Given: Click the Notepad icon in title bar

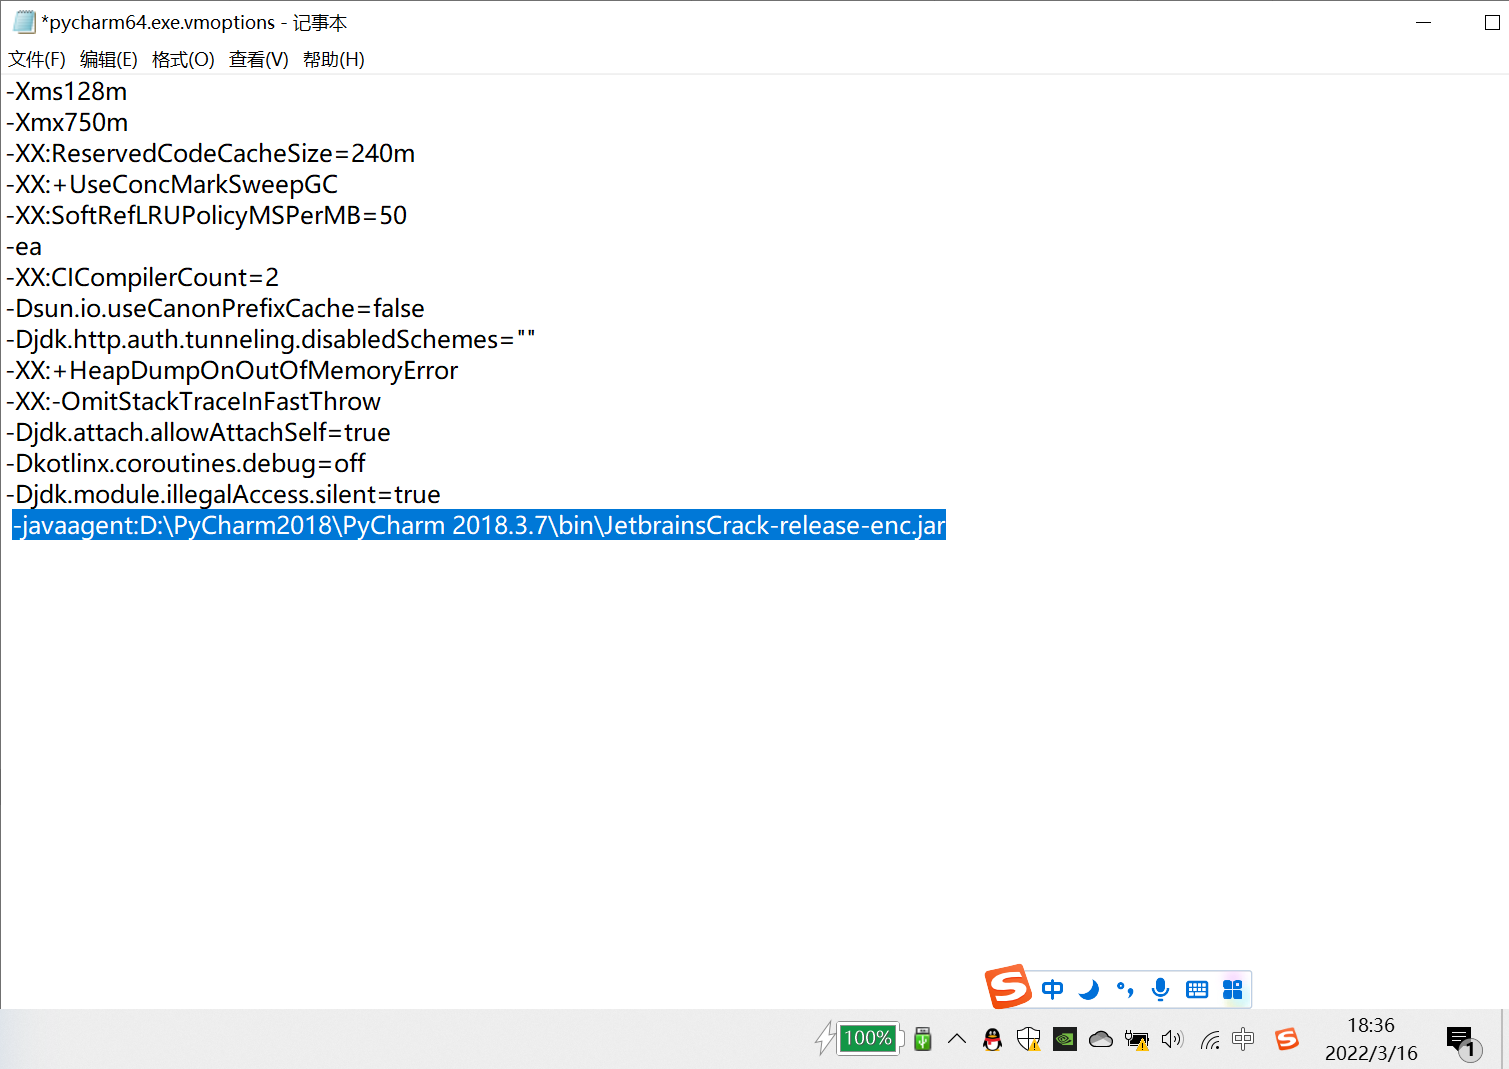Looking at the screenshot, I should point(24,22).
